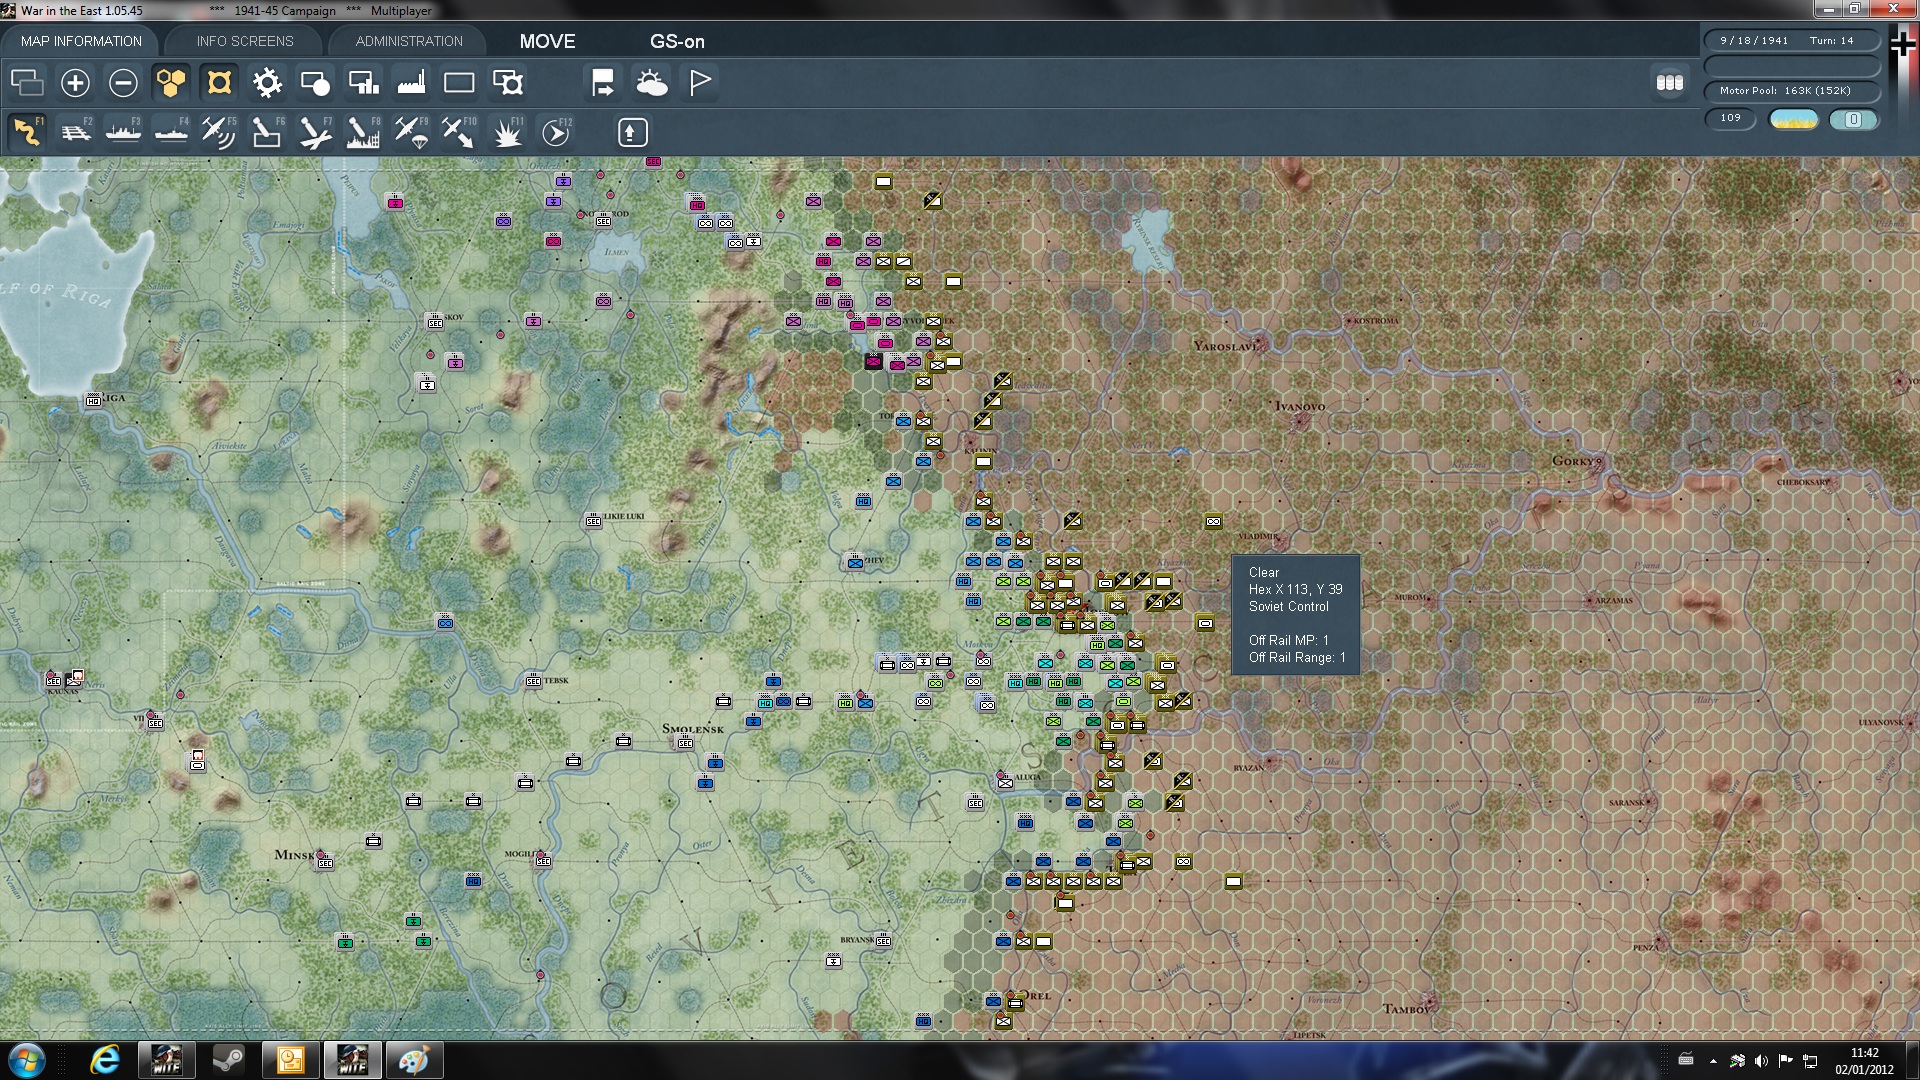Click the flag with arrow icon
The width and height of the screenshot is (1920, 1080).
[x=603, y=82]
